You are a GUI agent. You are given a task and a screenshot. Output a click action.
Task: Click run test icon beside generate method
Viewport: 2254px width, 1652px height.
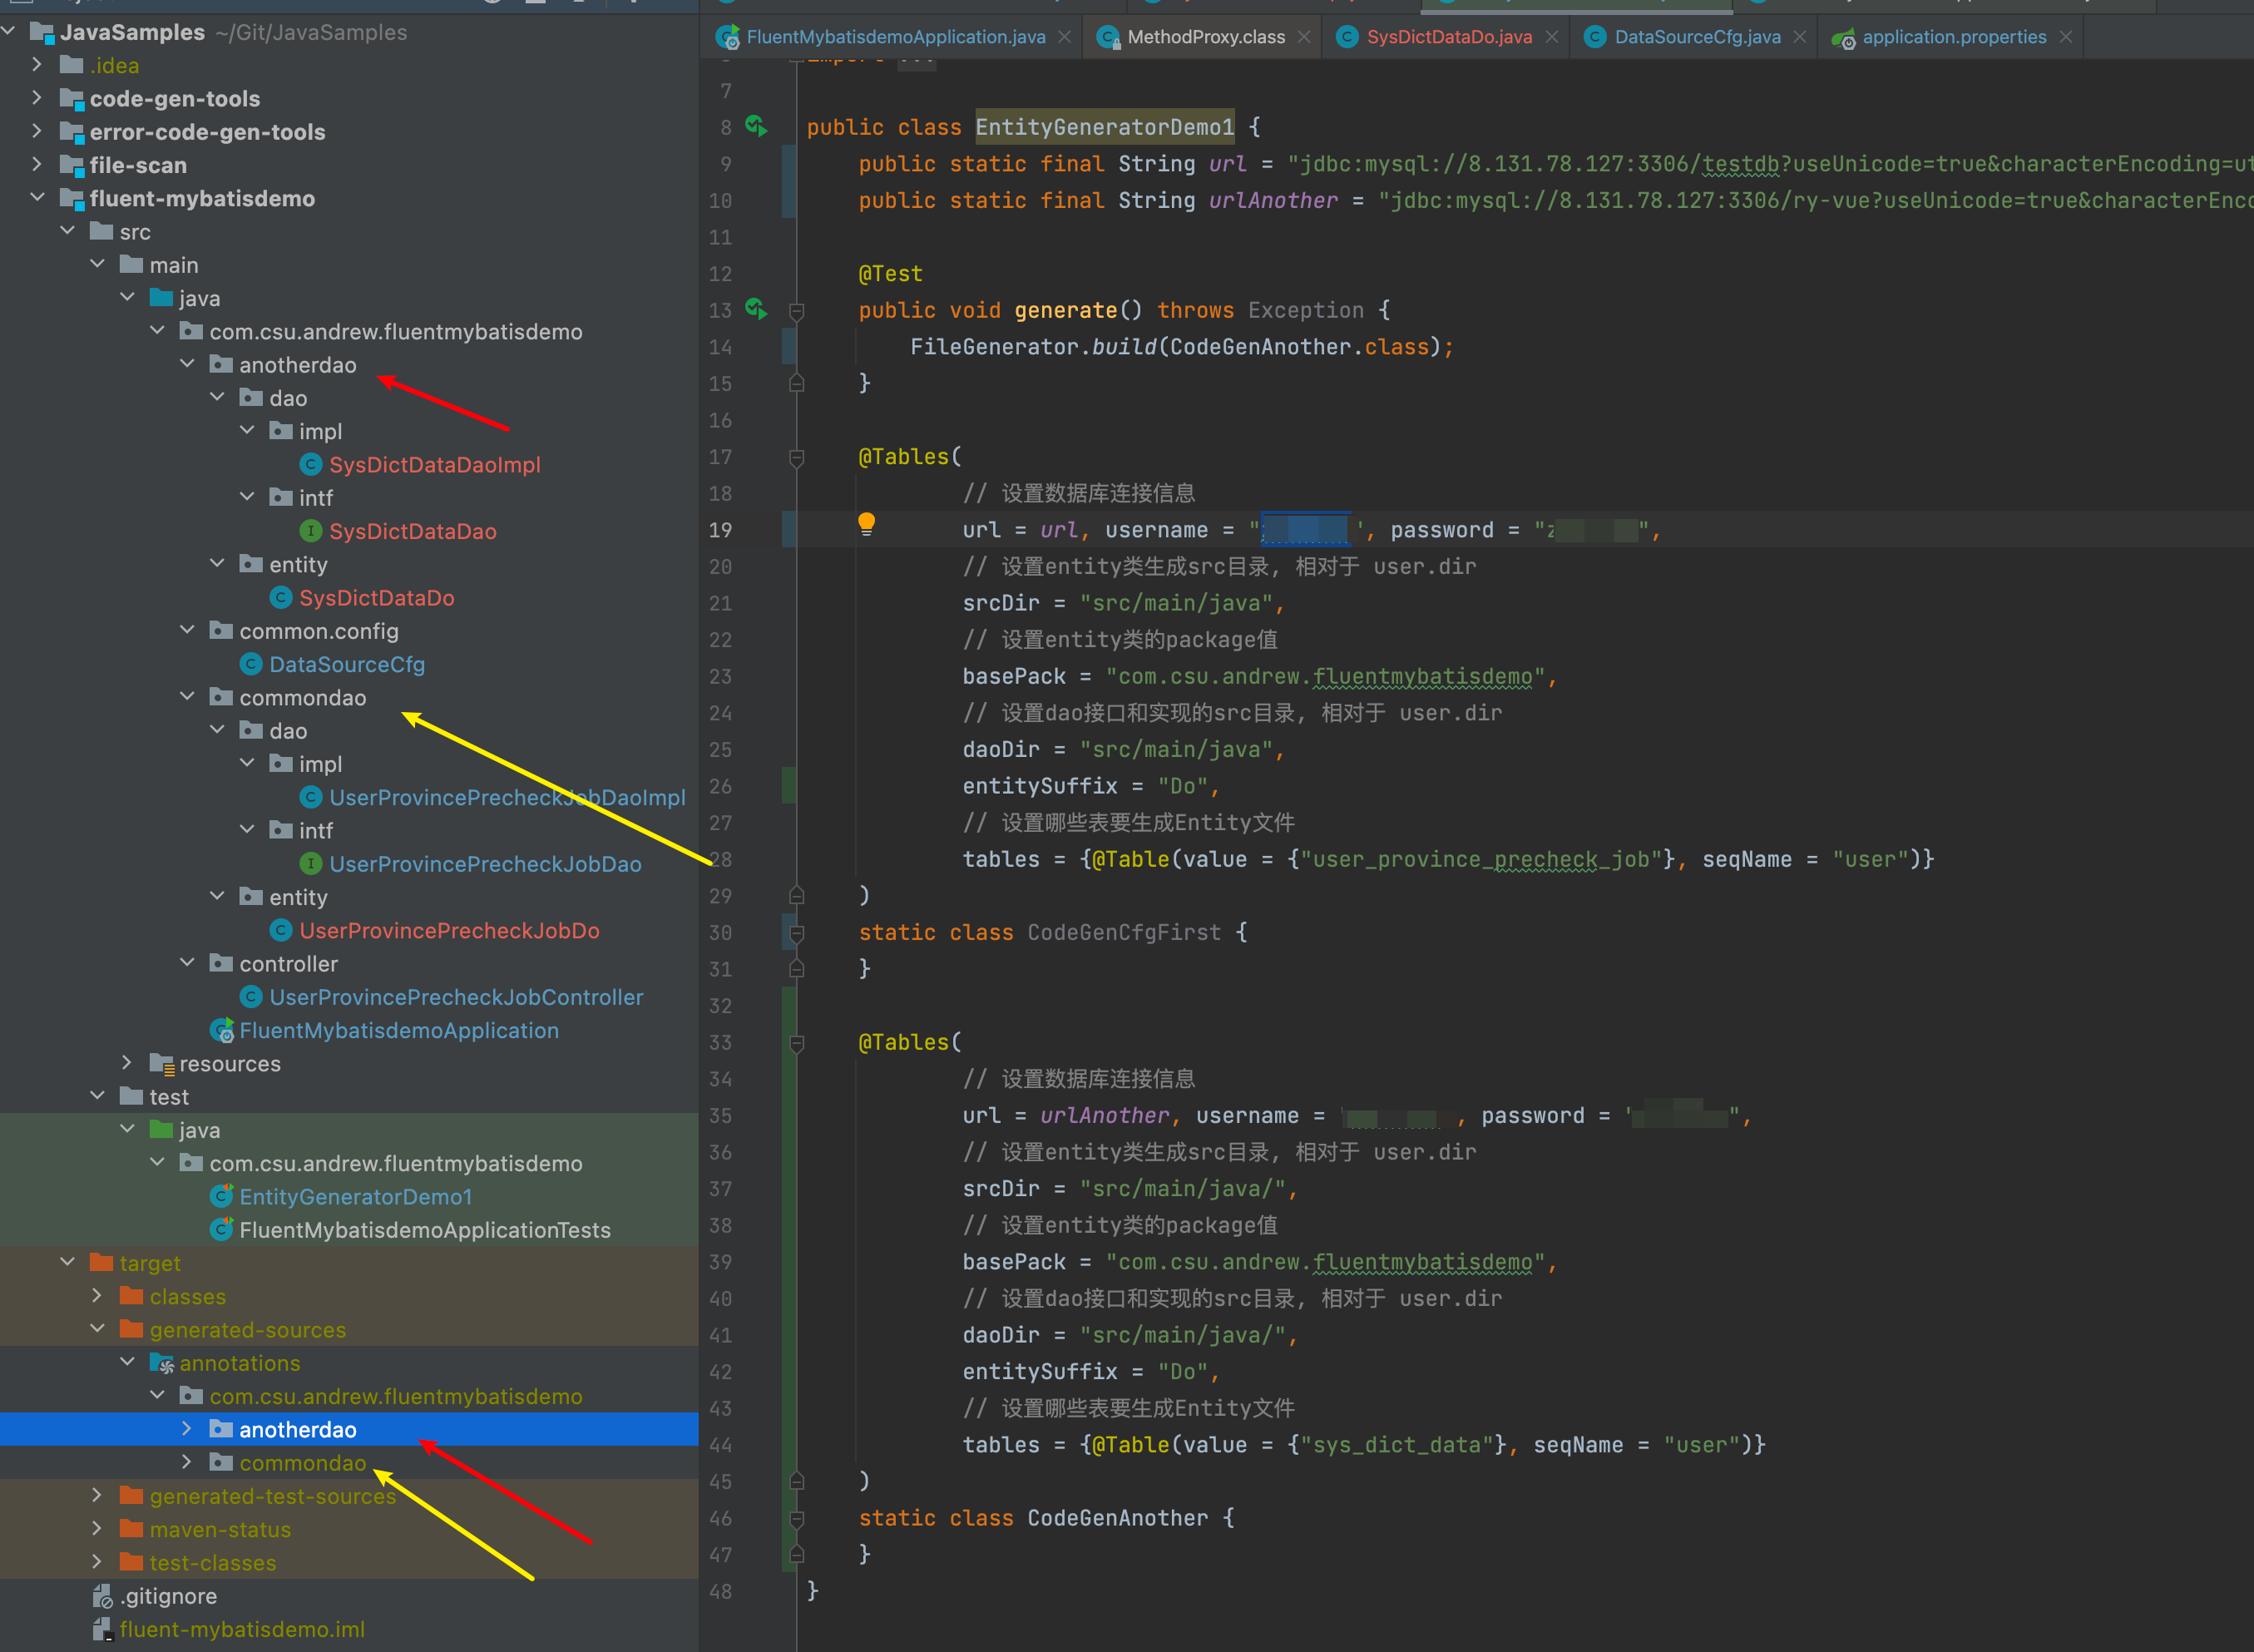756,310
